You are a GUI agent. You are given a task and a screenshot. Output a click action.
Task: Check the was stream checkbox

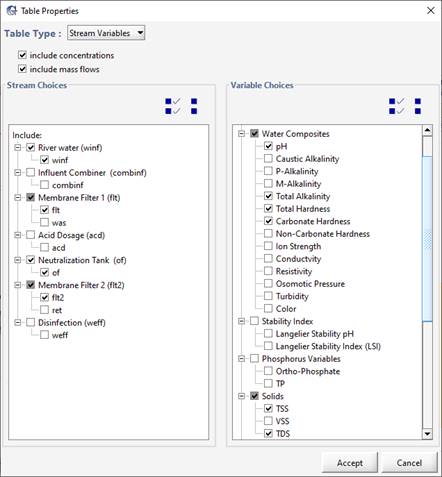click(44, 222)
